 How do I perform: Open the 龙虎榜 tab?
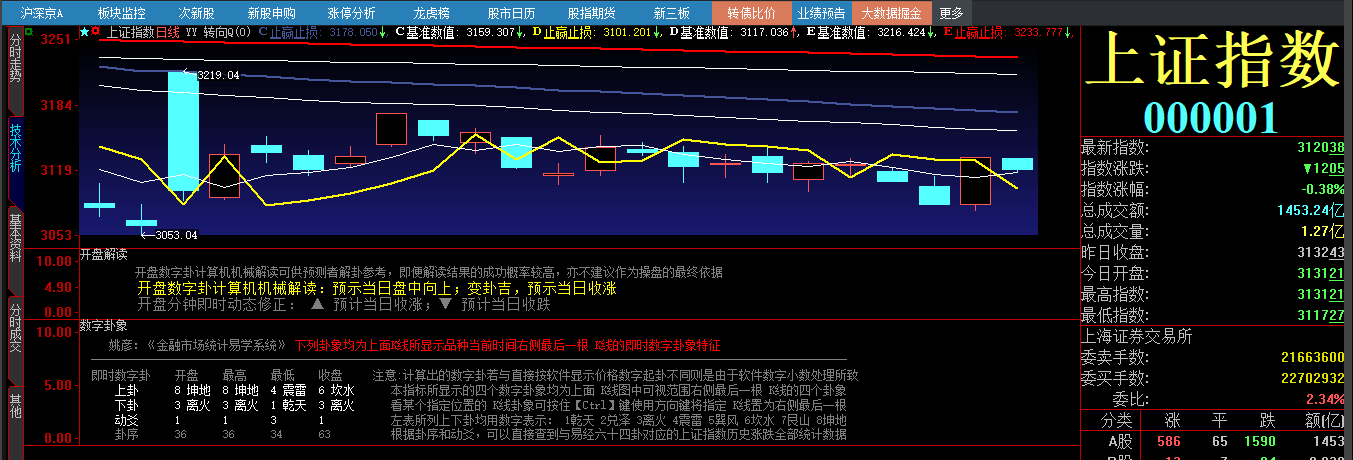click(434, 13)
